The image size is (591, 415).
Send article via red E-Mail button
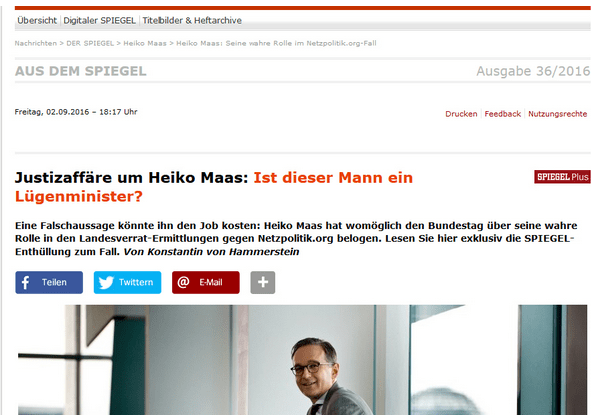pos(206,282)
